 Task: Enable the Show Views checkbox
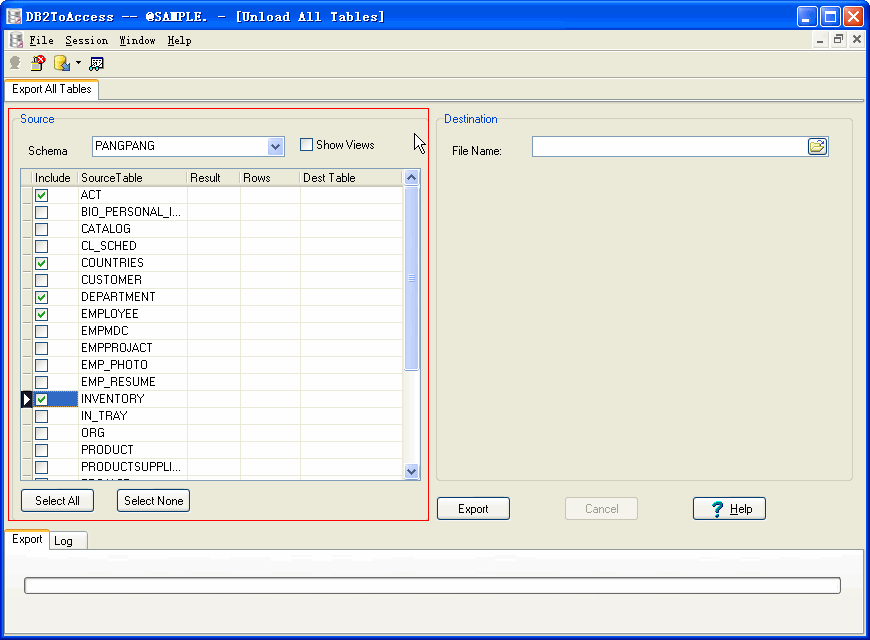[306, 145]
